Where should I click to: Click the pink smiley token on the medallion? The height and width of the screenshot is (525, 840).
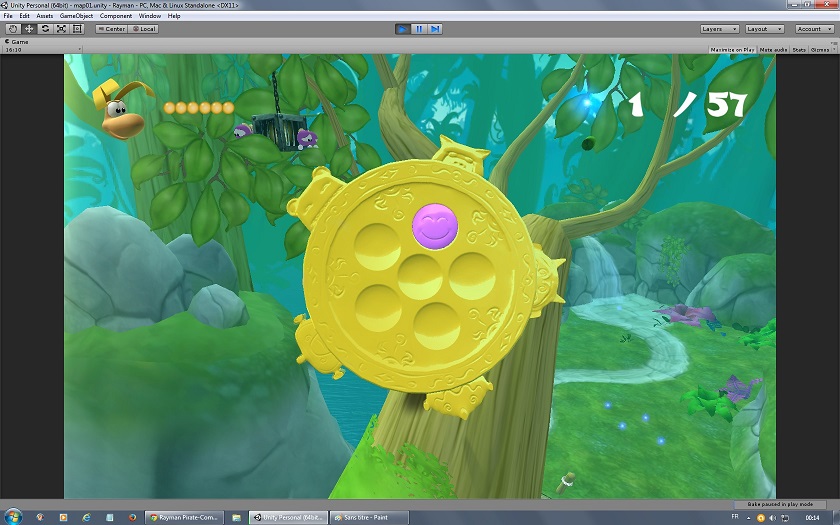pos(434,226)
